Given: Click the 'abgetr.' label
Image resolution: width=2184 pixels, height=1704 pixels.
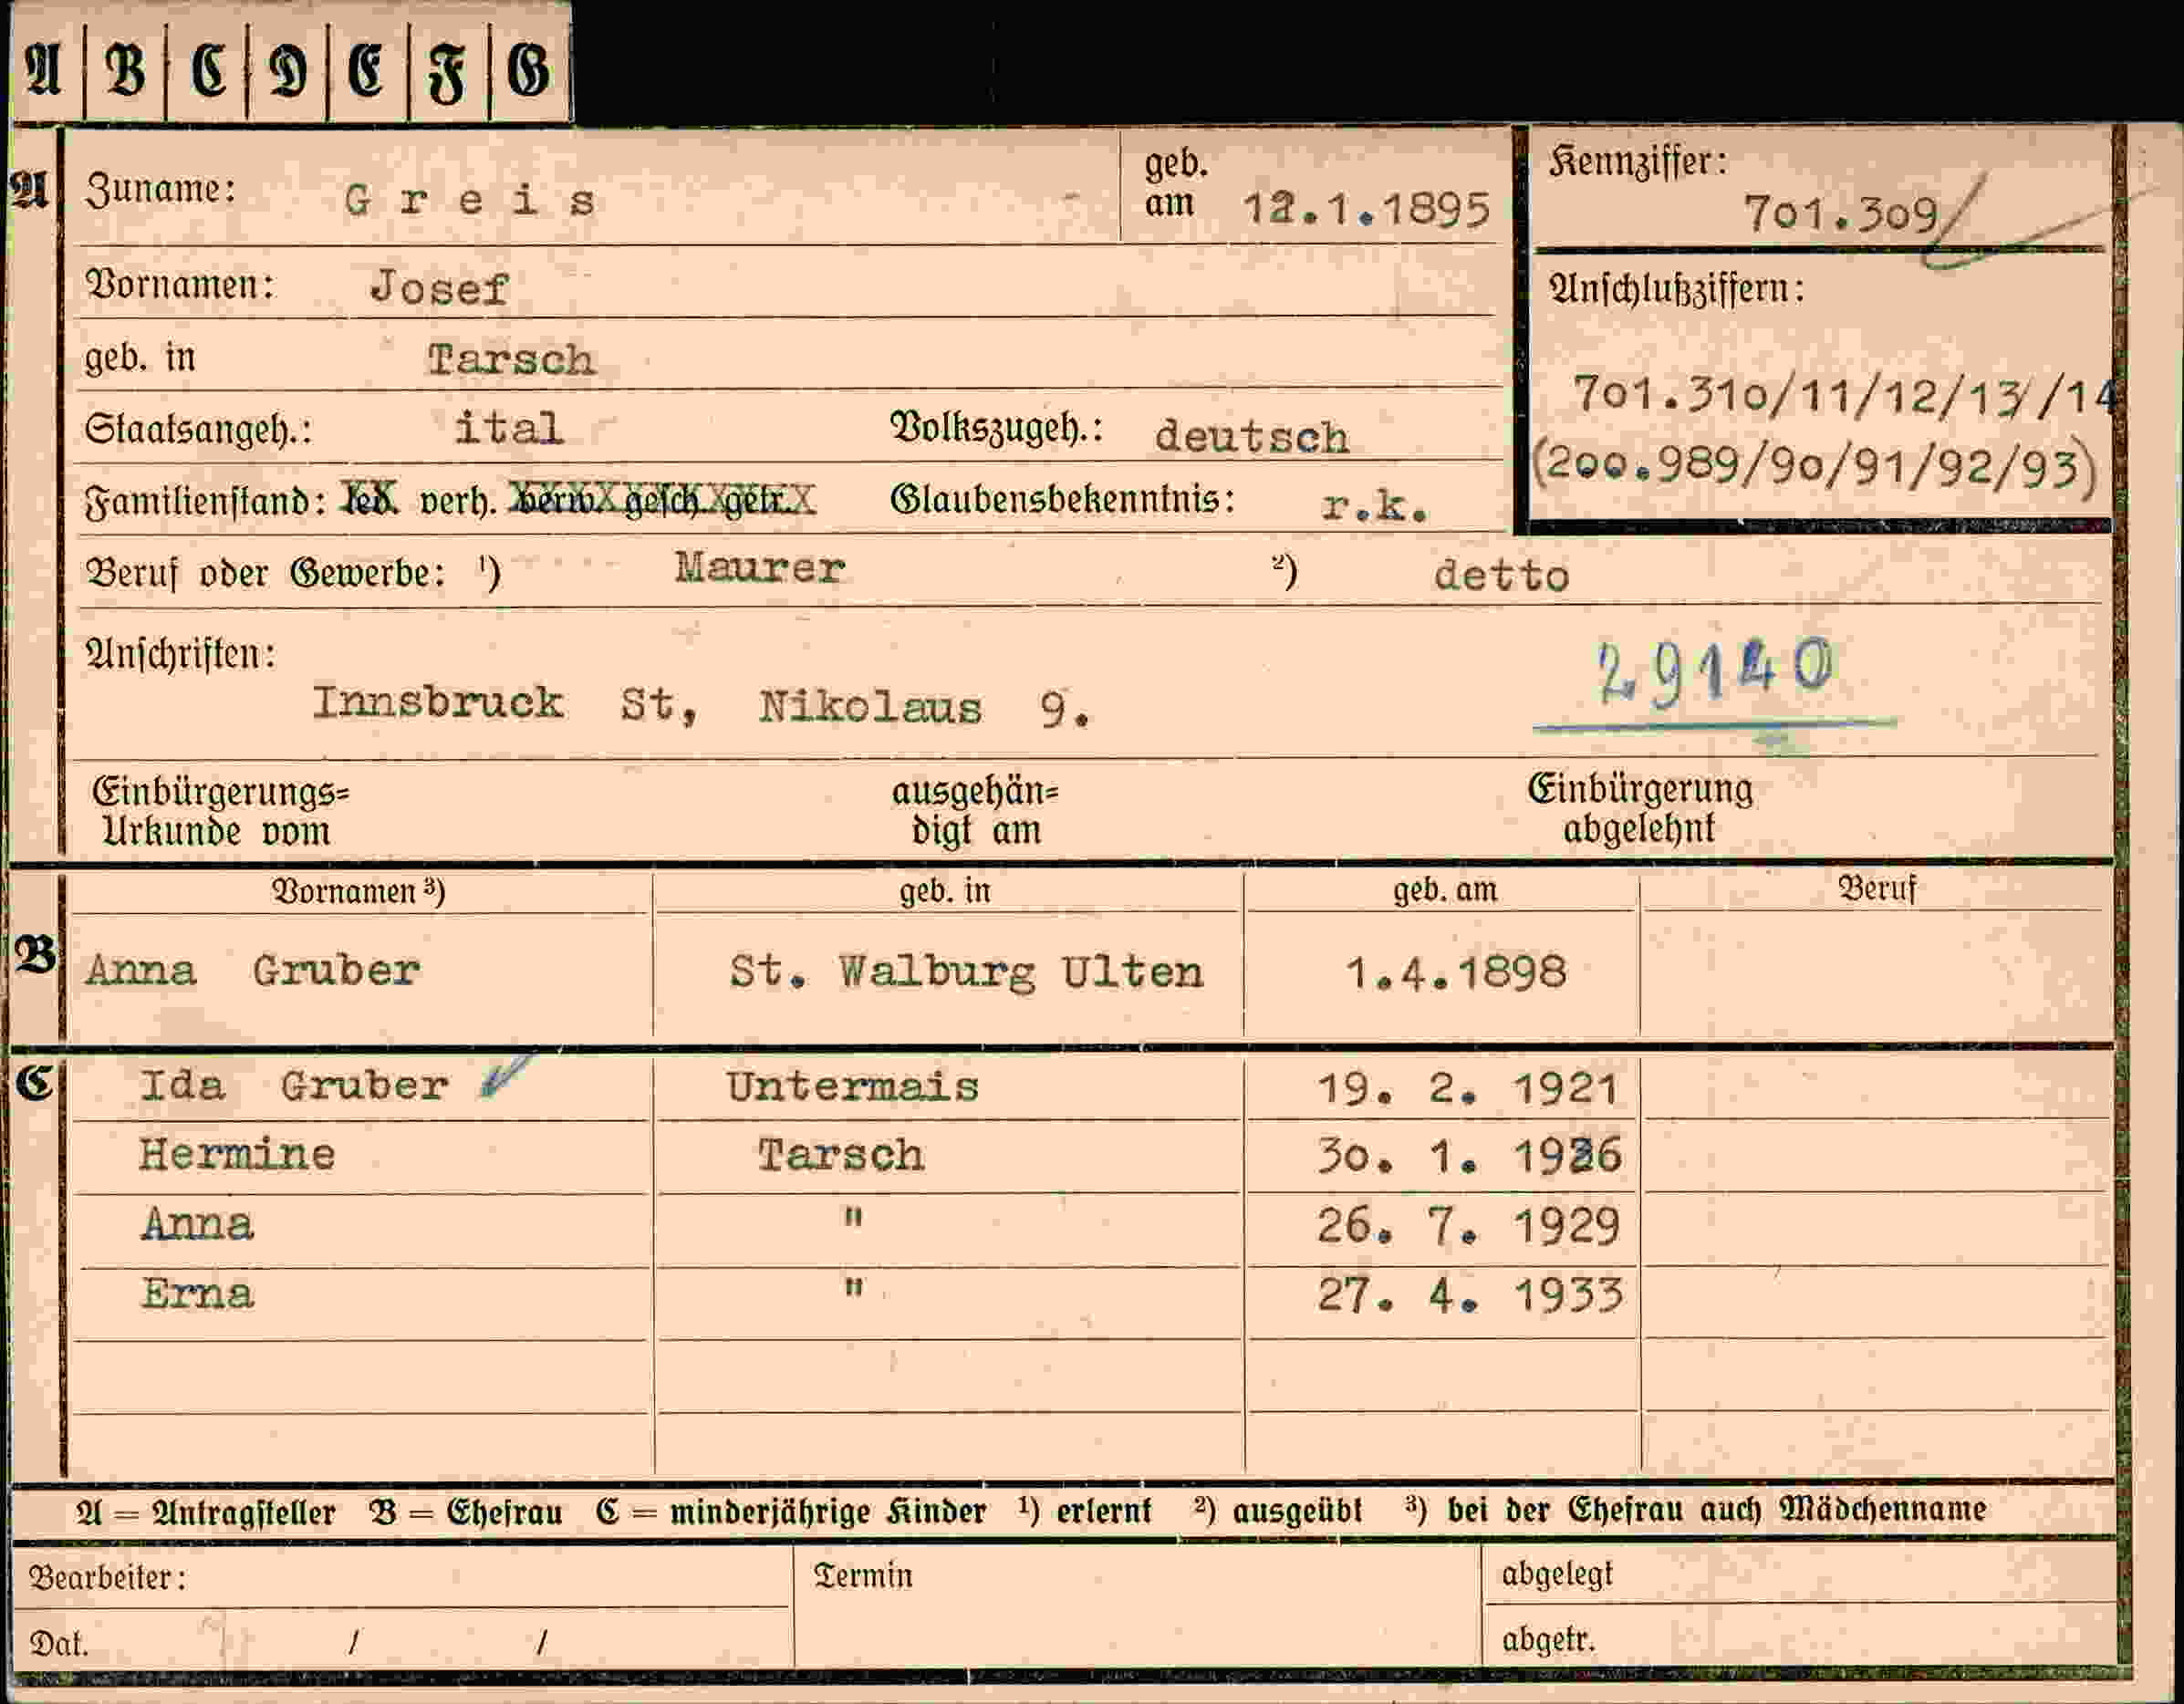Looking at the screenshot, I should coord(1548,1639).
